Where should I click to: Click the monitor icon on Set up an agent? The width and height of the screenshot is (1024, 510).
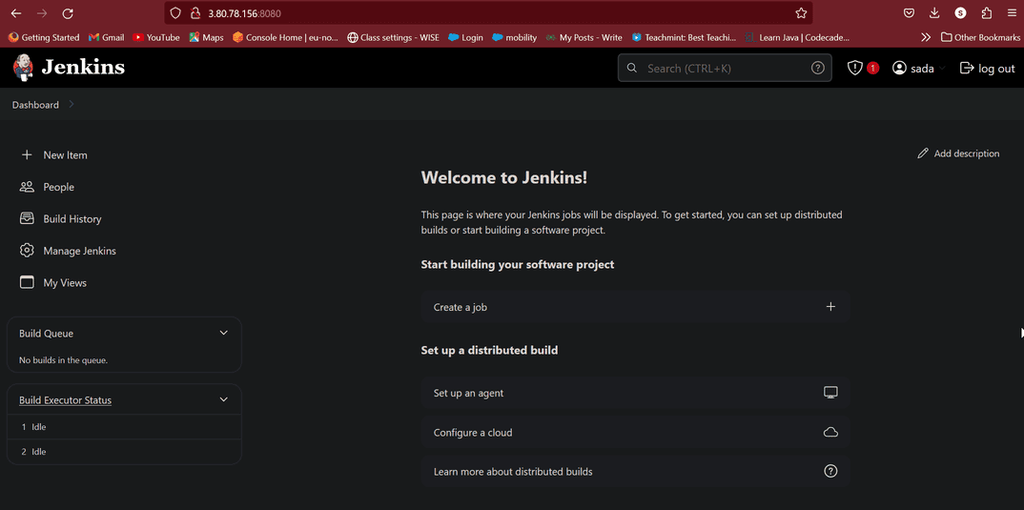tap(831, 393)
